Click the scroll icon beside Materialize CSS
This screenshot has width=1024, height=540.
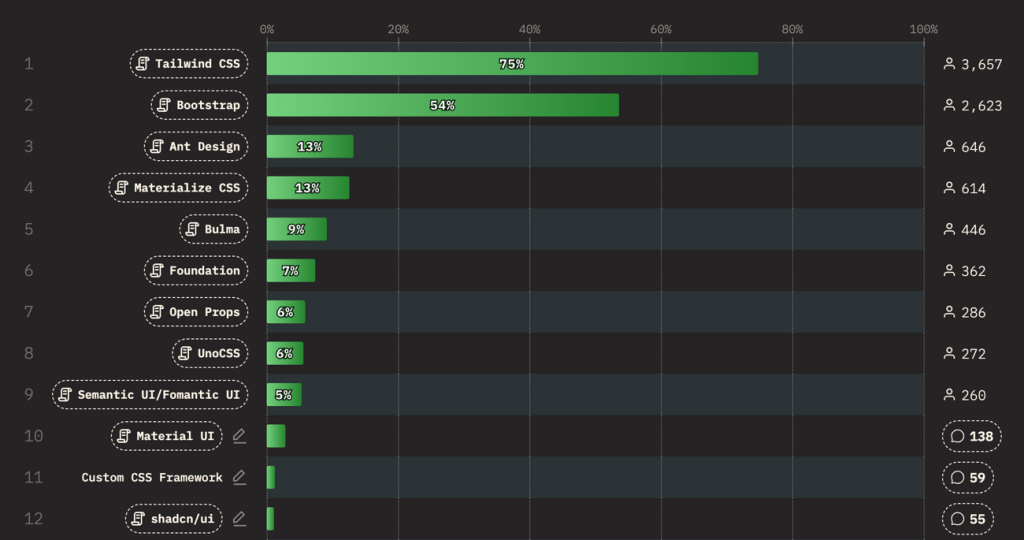(x=121, y=187)
